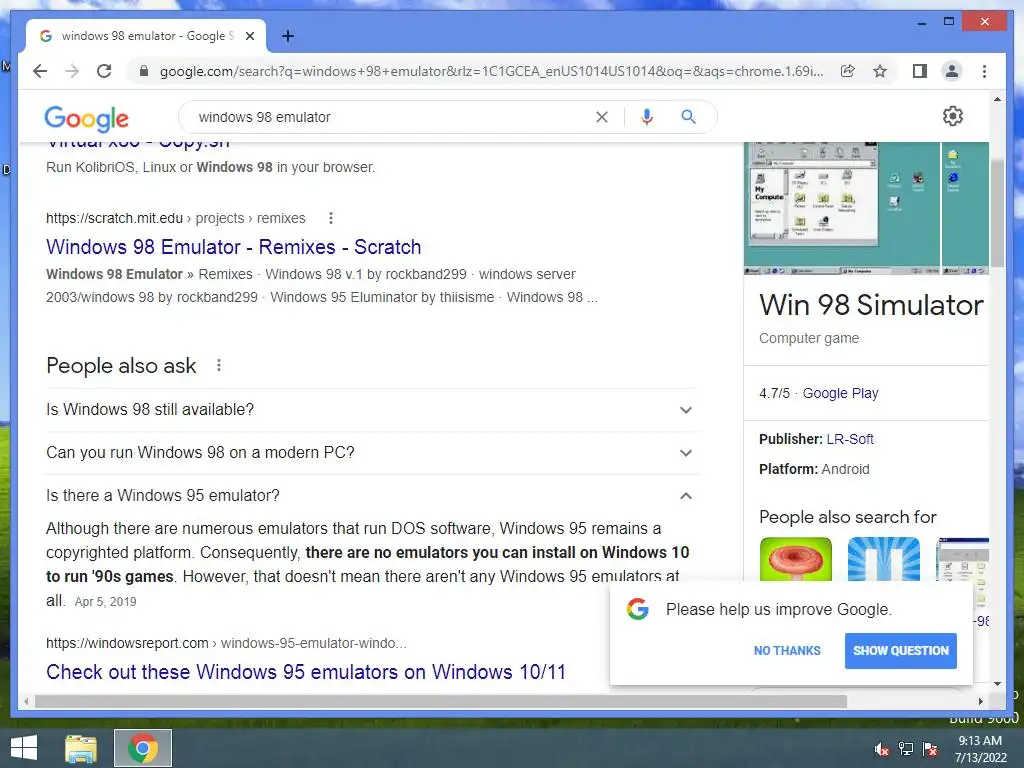Click the vertical scrollbar thumb
The image size is (1024, 768).
997,212
